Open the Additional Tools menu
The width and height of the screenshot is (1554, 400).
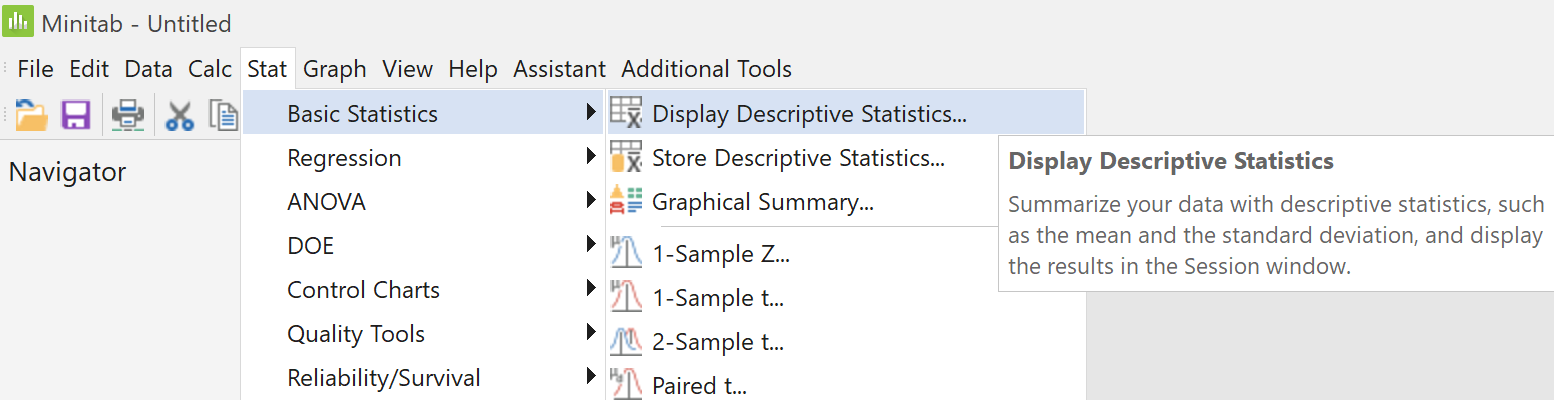click(x=707, y=69)
